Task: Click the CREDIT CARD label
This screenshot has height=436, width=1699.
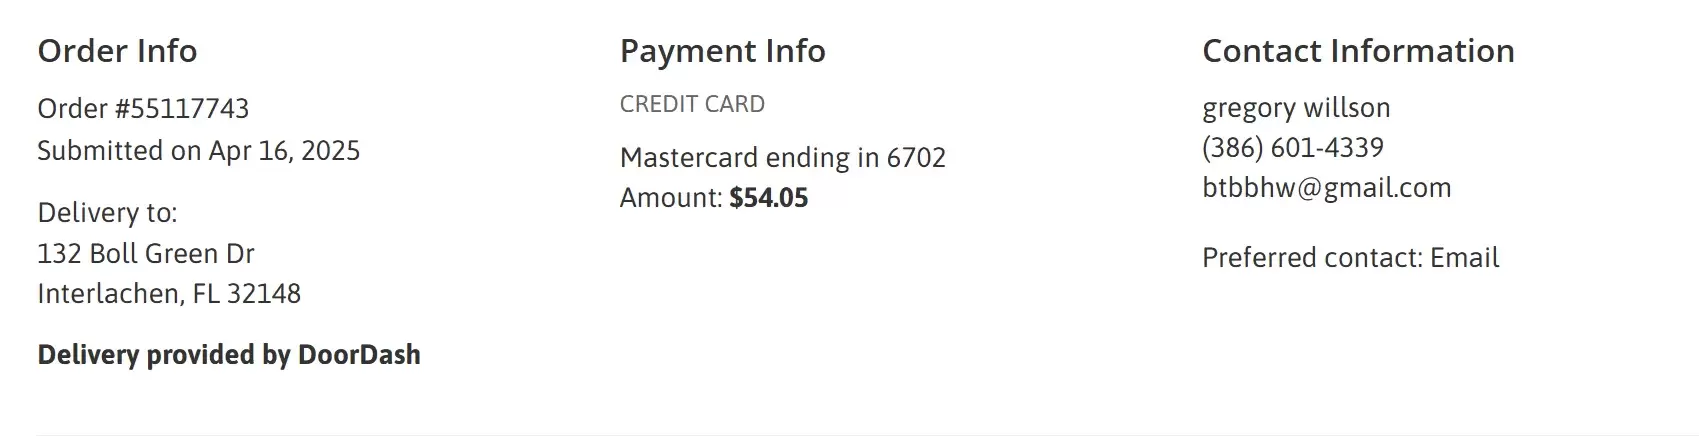Action: tap(692, 104)
